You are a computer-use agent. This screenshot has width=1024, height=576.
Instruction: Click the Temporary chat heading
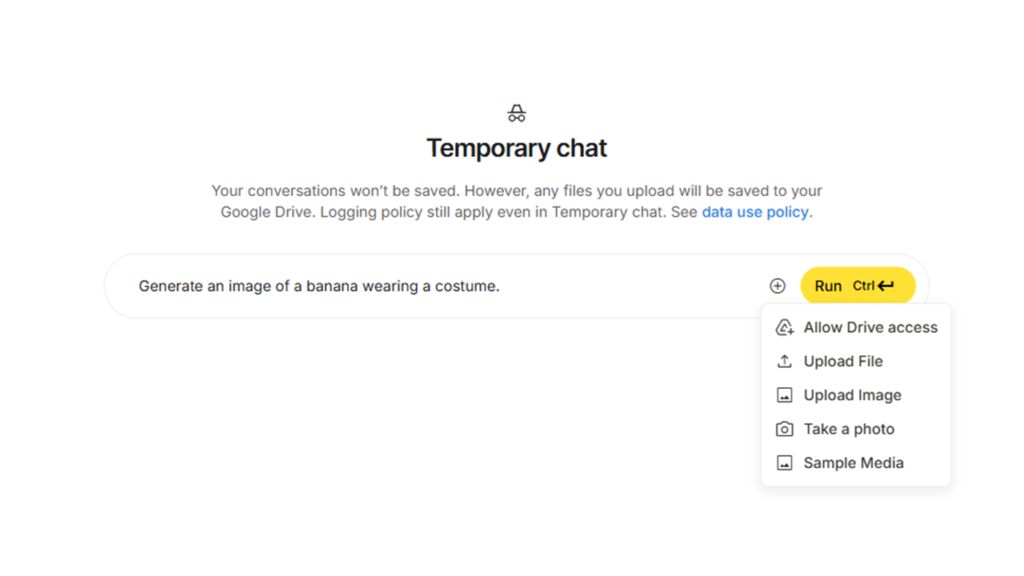(x=517, y=148)
